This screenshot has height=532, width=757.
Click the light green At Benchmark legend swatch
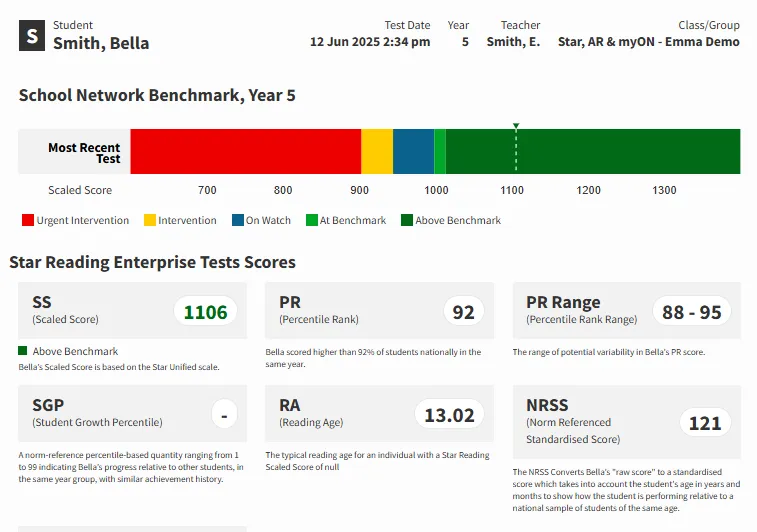pos(312,220)
